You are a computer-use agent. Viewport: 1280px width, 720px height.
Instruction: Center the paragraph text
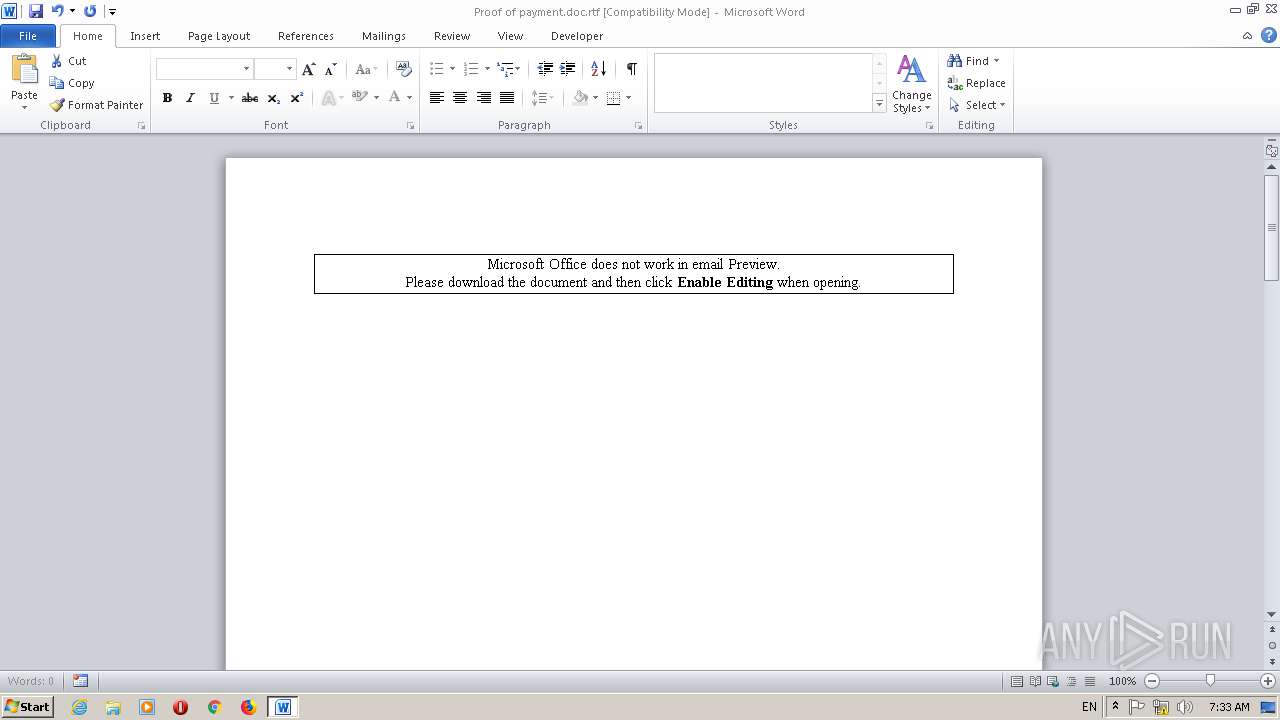pos(460,98)
